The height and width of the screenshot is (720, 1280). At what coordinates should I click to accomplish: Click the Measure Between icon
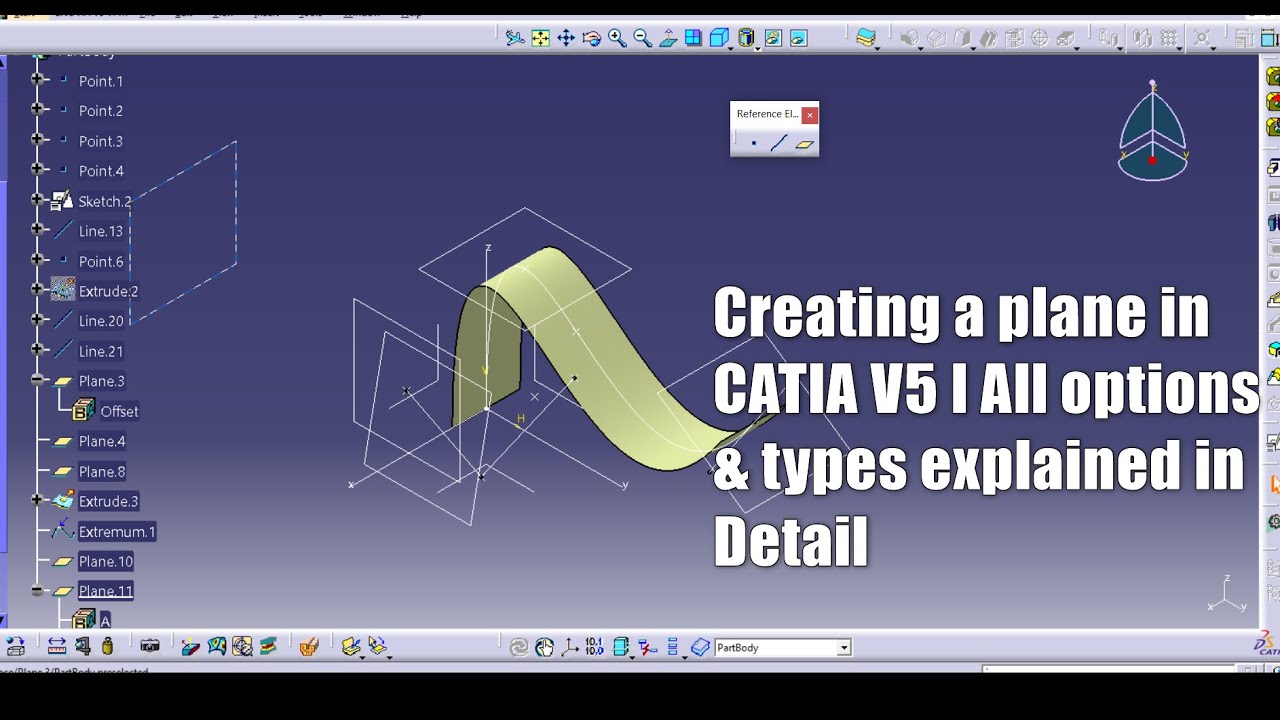pyautogui.click(x=57, y=647)
